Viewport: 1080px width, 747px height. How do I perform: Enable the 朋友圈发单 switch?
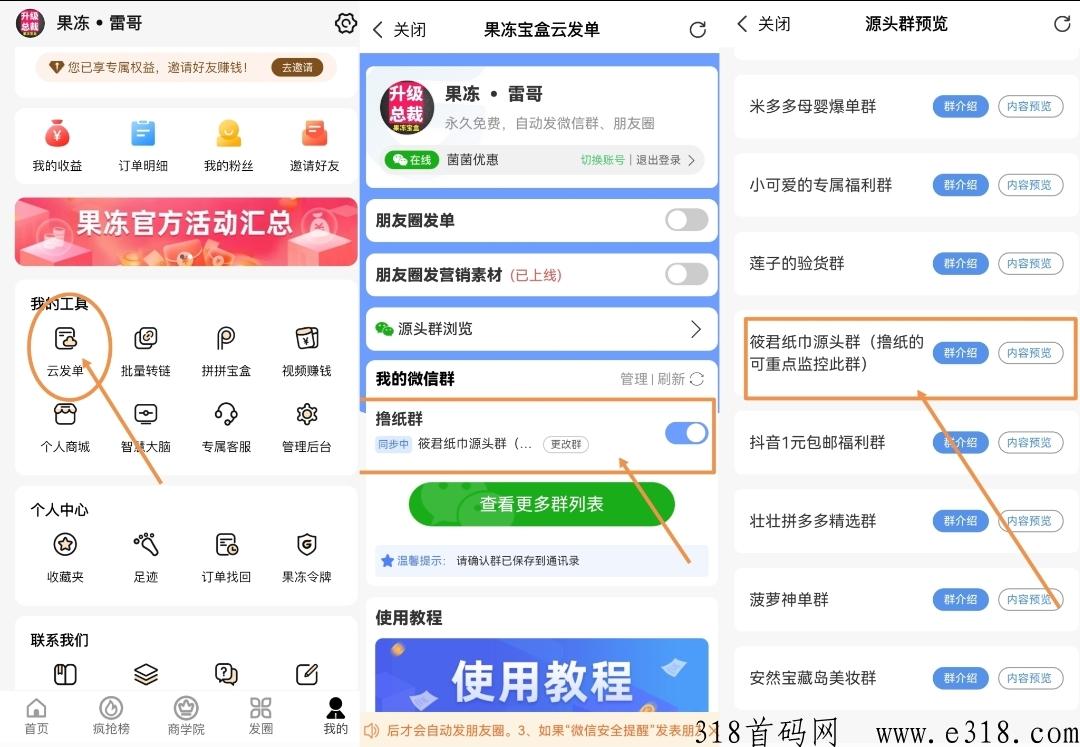pos(686,220)
